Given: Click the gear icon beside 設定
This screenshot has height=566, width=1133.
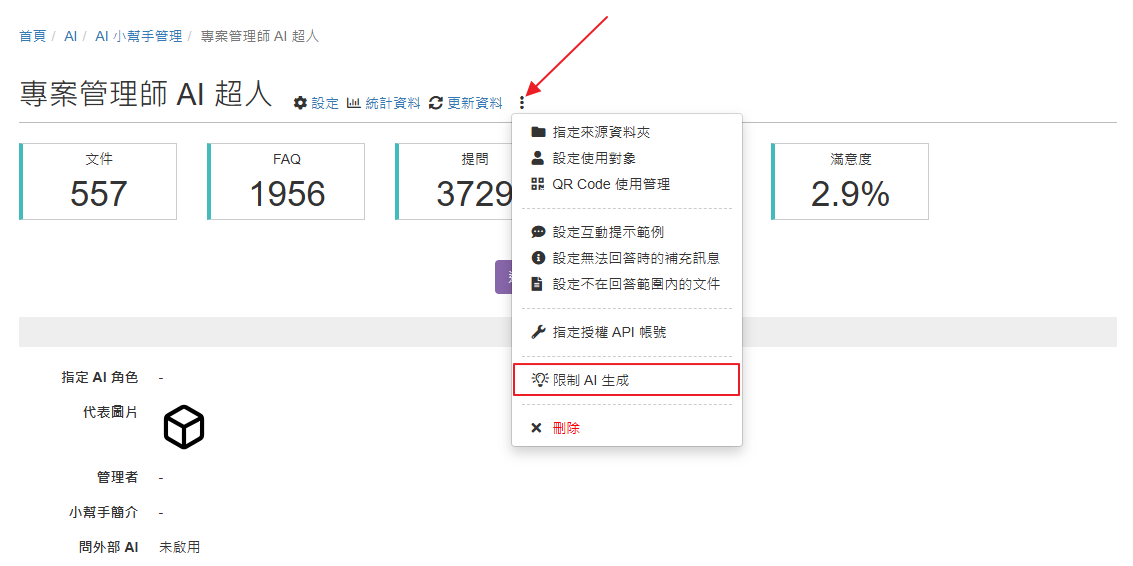Looking at the screenshot, I should (300, 103).
